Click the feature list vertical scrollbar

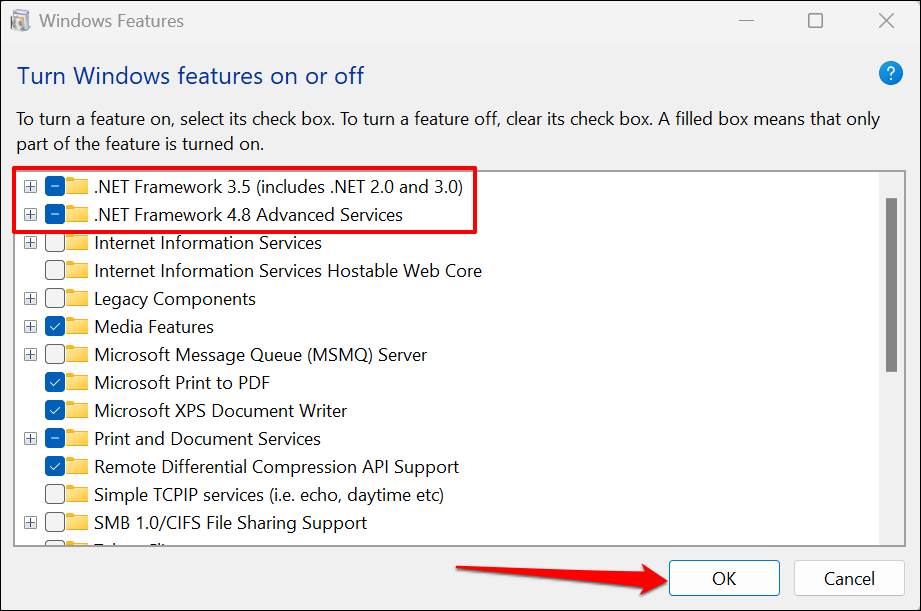point(892,285)
